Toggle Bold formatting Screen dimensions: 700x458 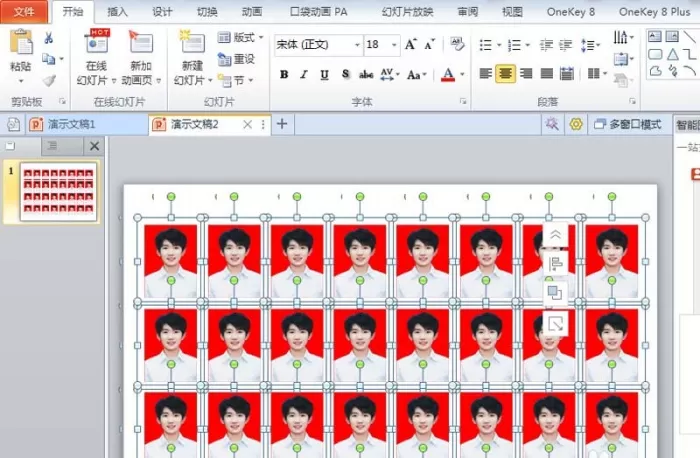tap(284, 75)
